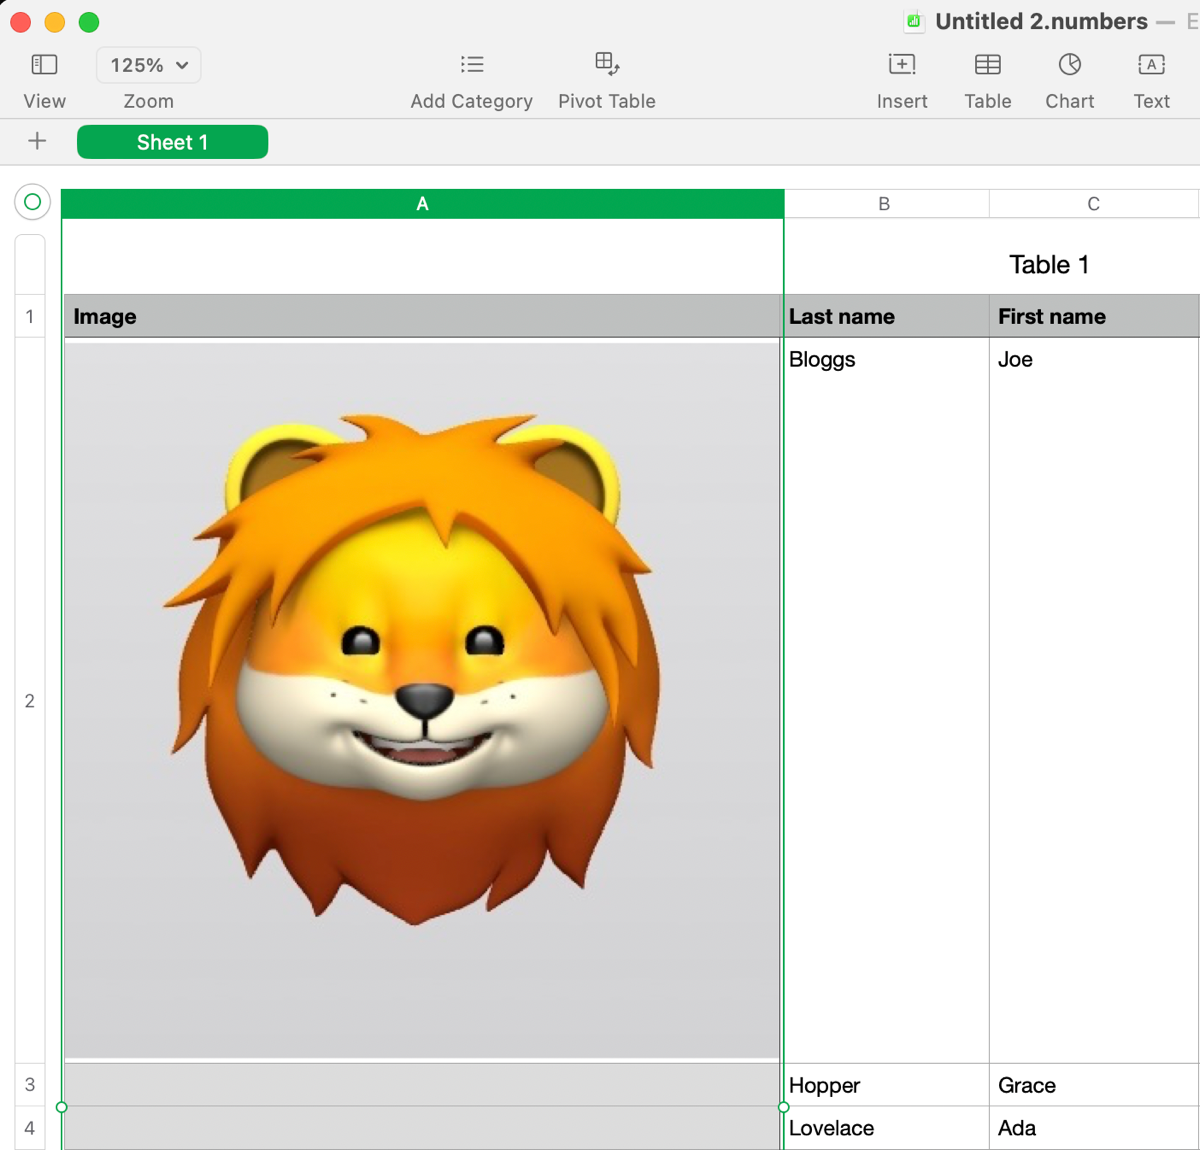Click the table select-all circle handle

[32, 202]
